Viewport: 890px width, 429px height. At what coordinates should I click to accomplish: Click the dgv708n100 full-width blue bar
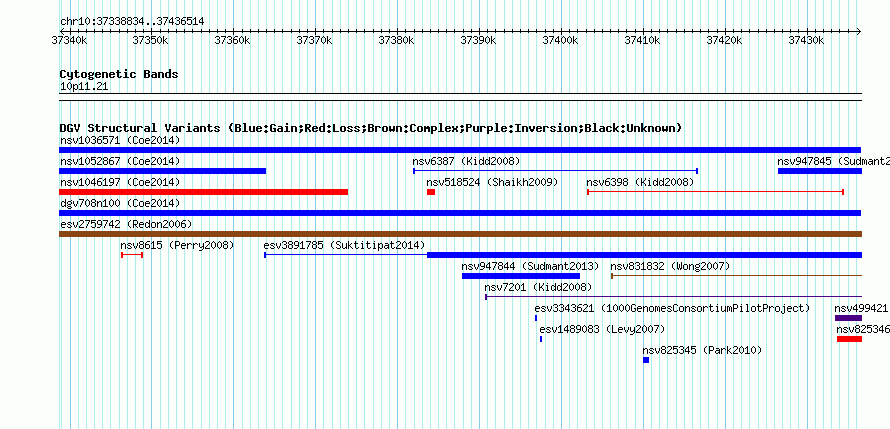pyautogui.click(x=460, y=213)
